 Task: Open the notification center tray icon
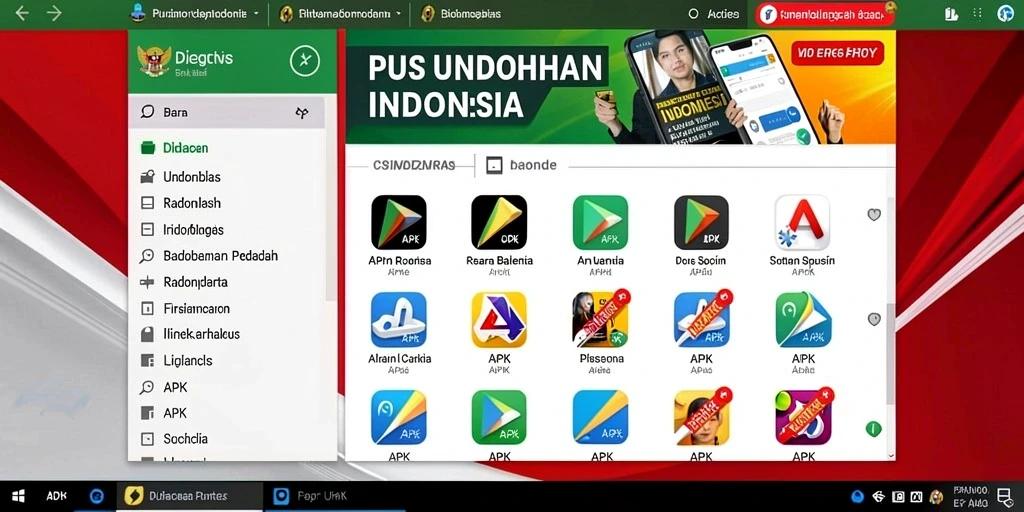click(1005, 496)
